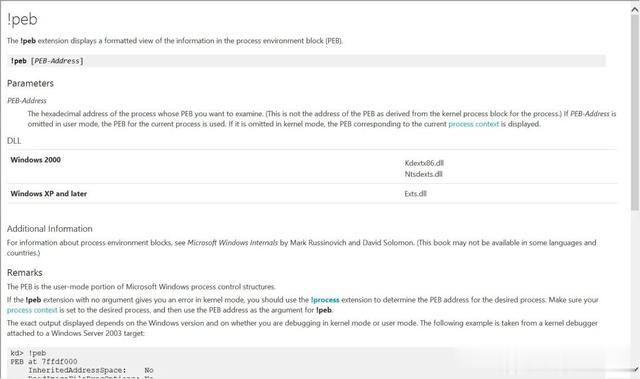Open process context link in Remarks section
Screen dimensions: 640x379
coord(32,310)
